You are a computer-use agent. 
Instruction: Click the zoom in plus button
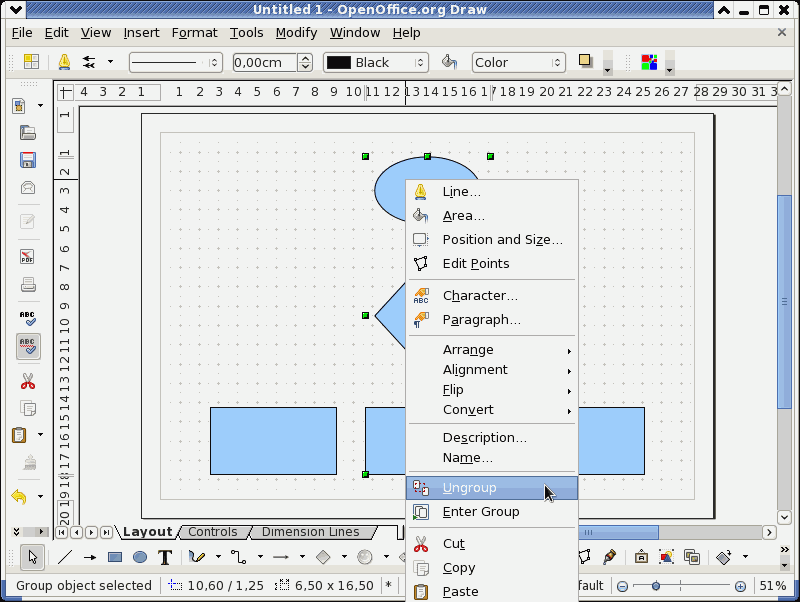click(740, 586)
